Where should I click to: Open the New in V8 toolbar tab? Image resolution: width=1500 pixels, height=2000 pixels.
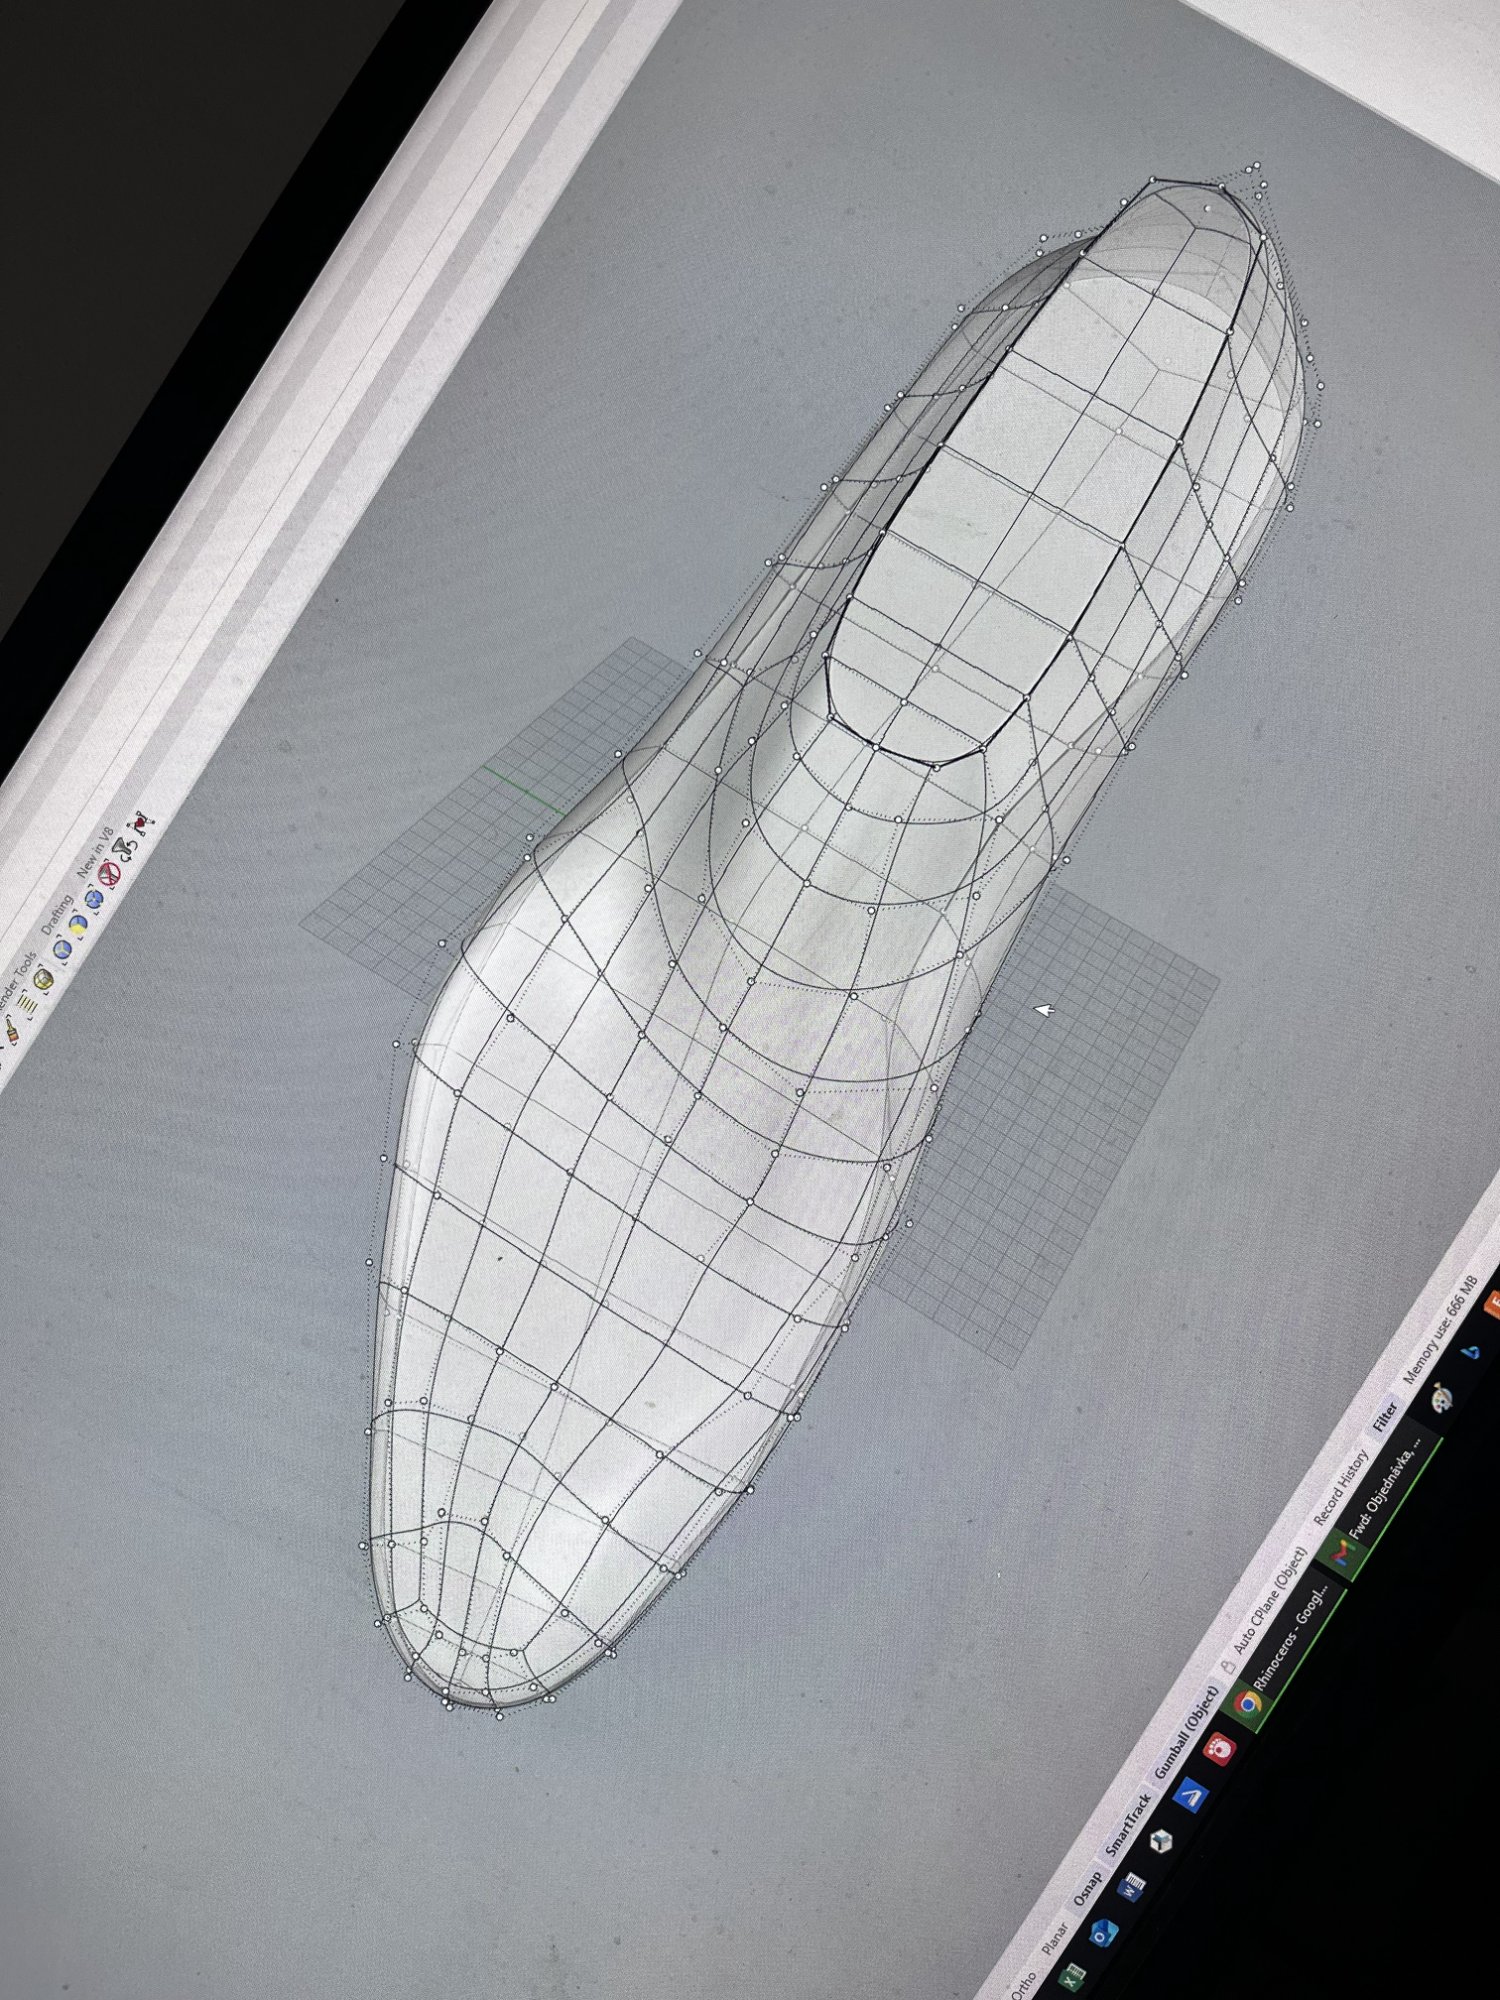point(95,852)
